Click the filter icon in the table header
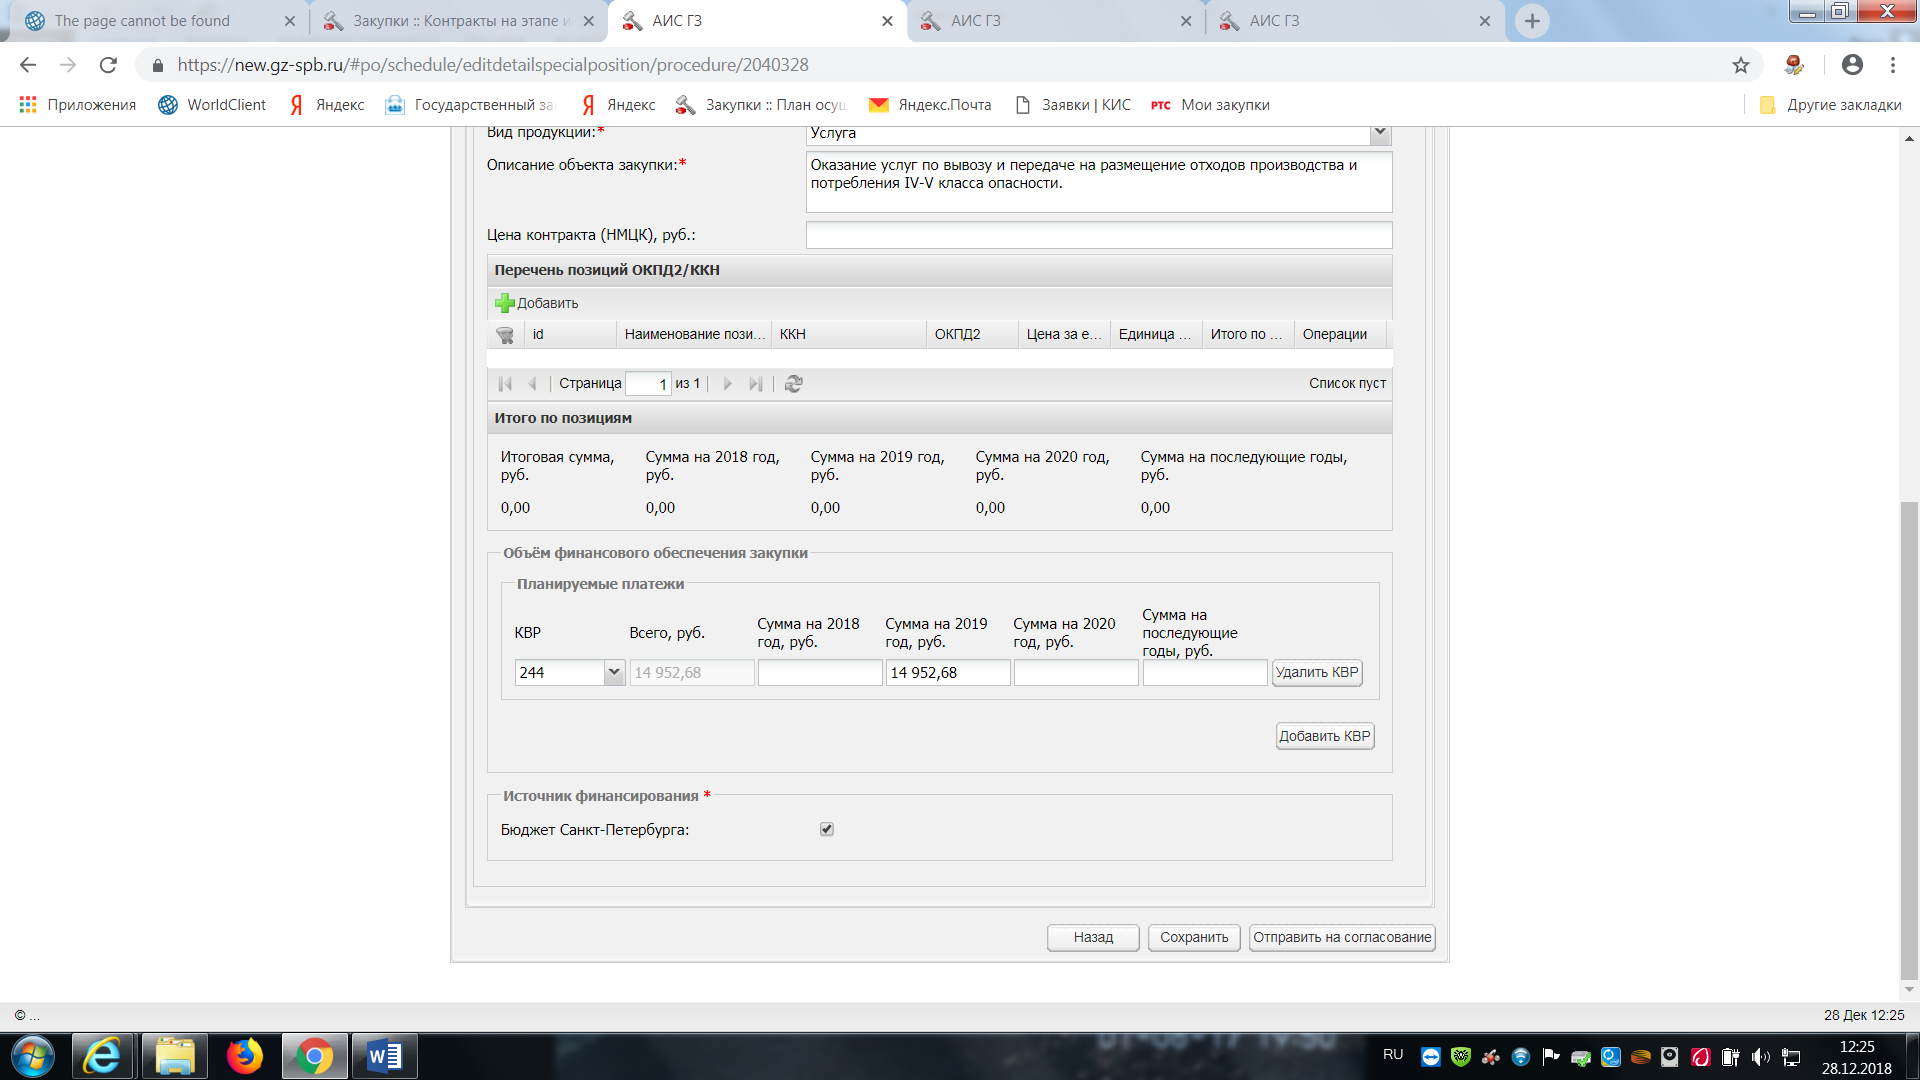The width and height of the screenshot is (1920, 1080). click(505, 335)
